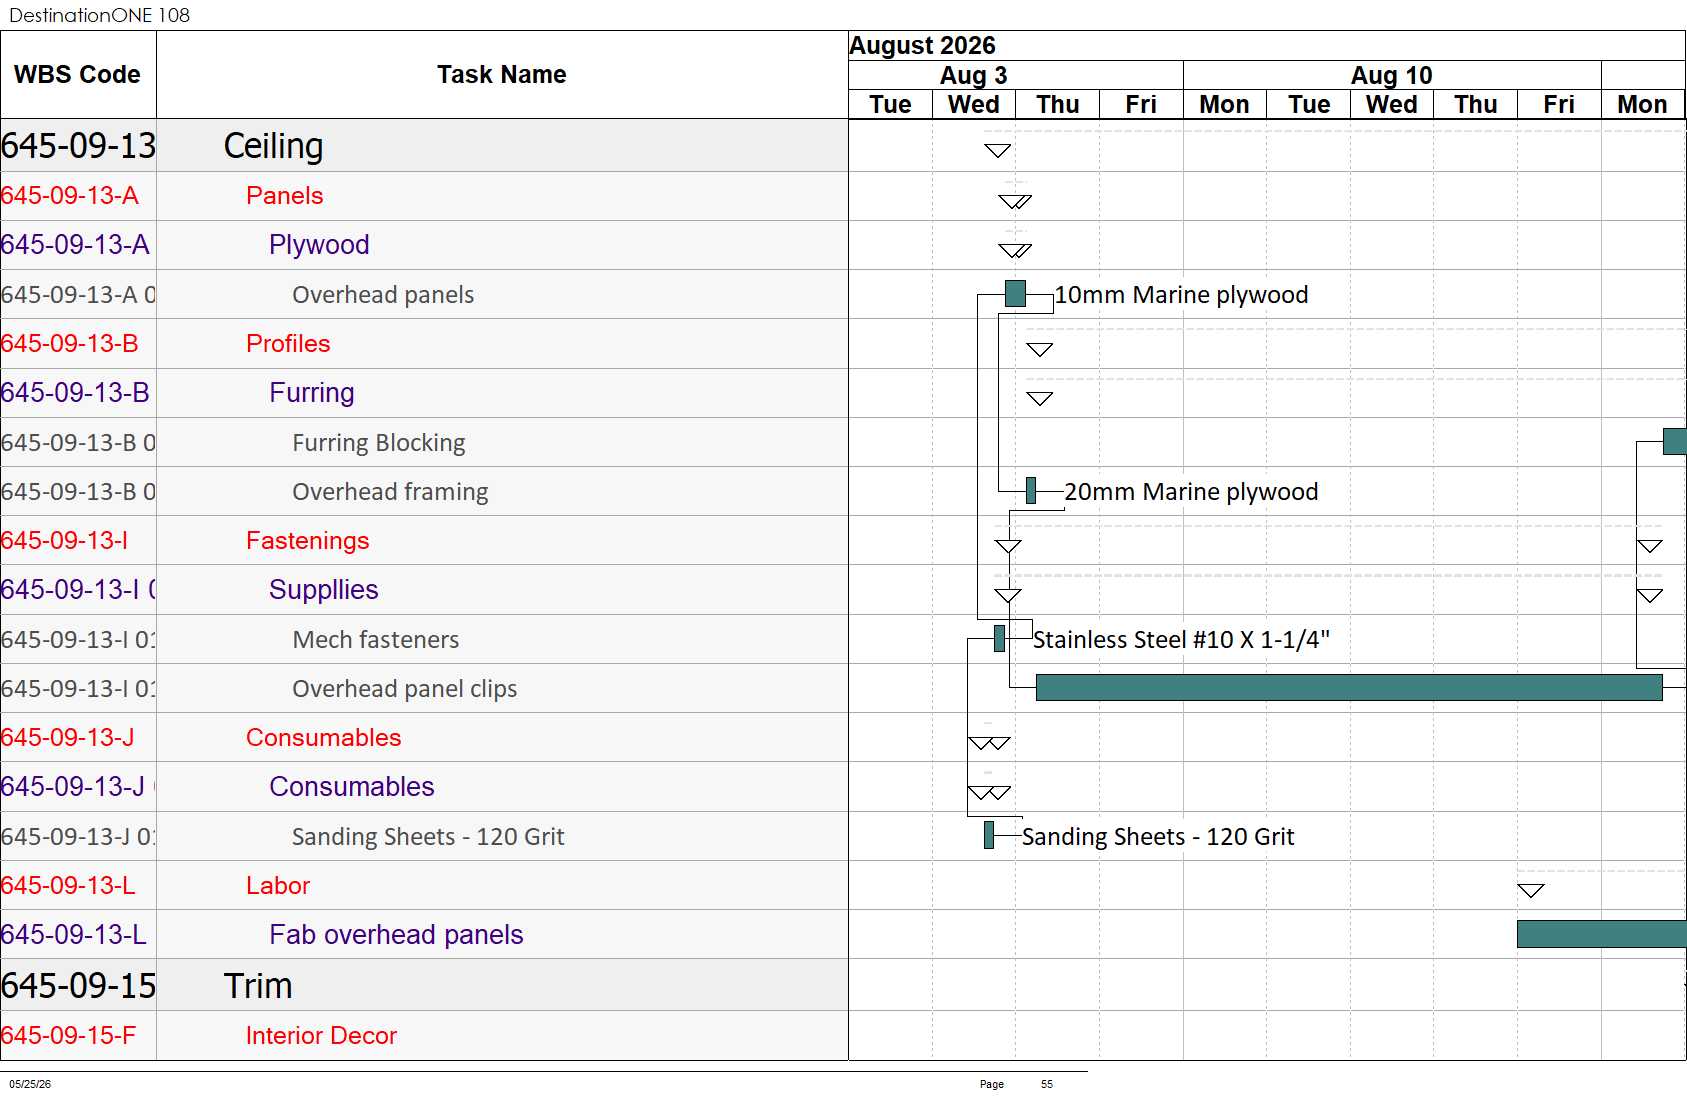Select WBS code 645-09-13-L Labor
Viewport: 1687px width, 1097px height.
coord(68,886)
